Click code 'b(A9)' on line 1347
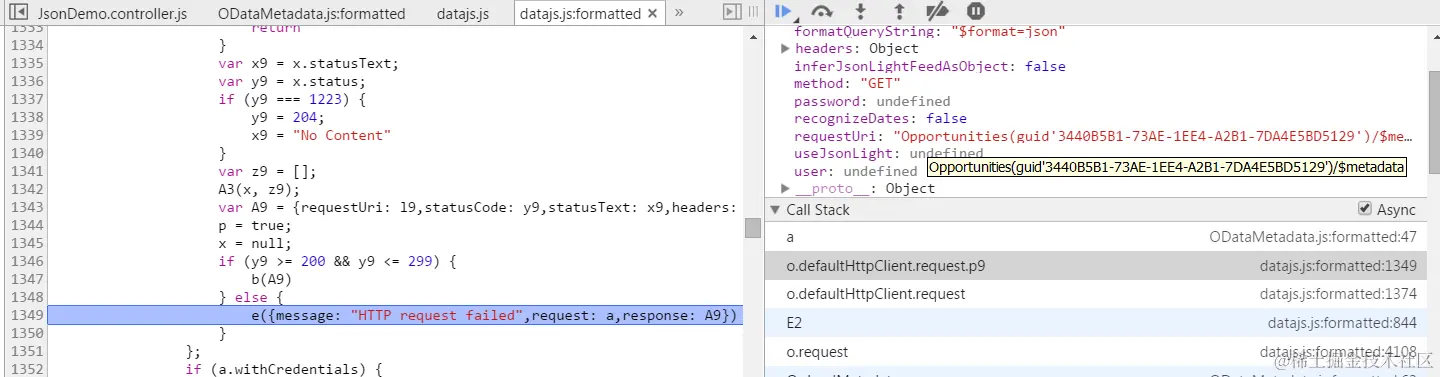The image size is (1440, 377). (272, 279)
